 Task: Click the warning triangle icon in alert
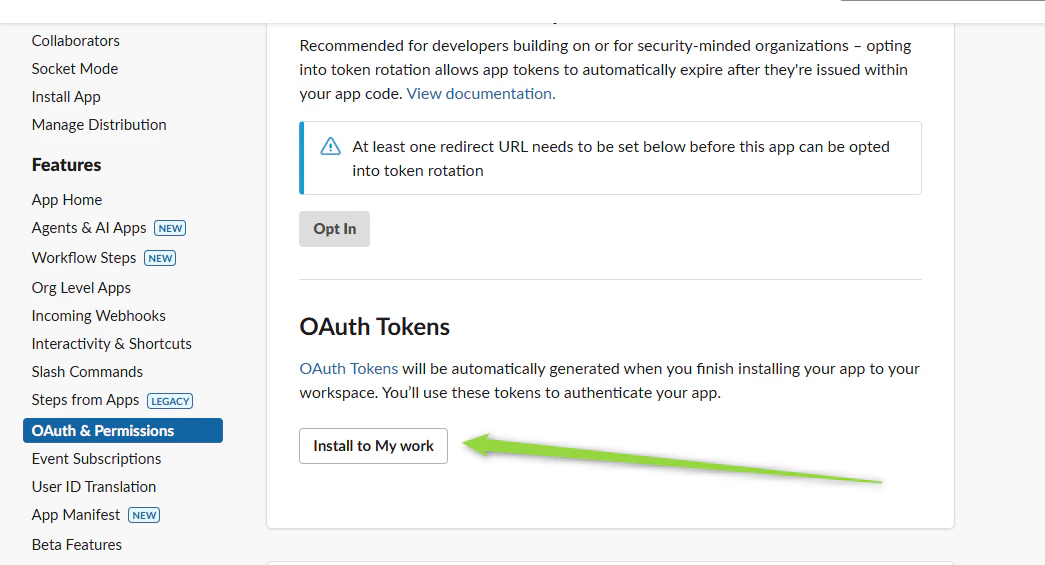tap(331, 147)
